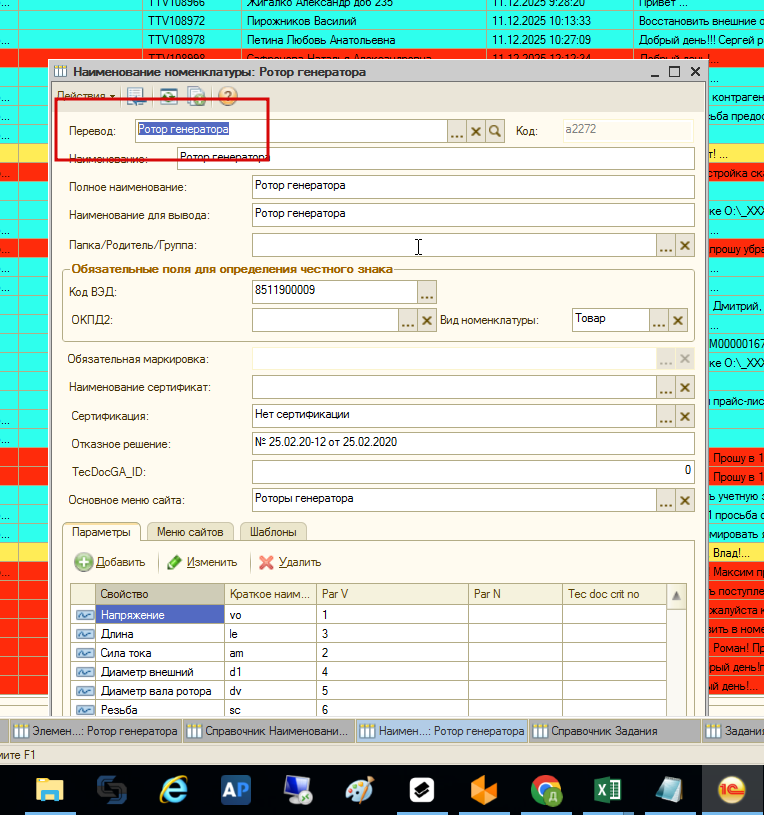Select background row Петина Любовь Анатольевна
This screenshot has width=764, height=815.
tap(382, 40)
